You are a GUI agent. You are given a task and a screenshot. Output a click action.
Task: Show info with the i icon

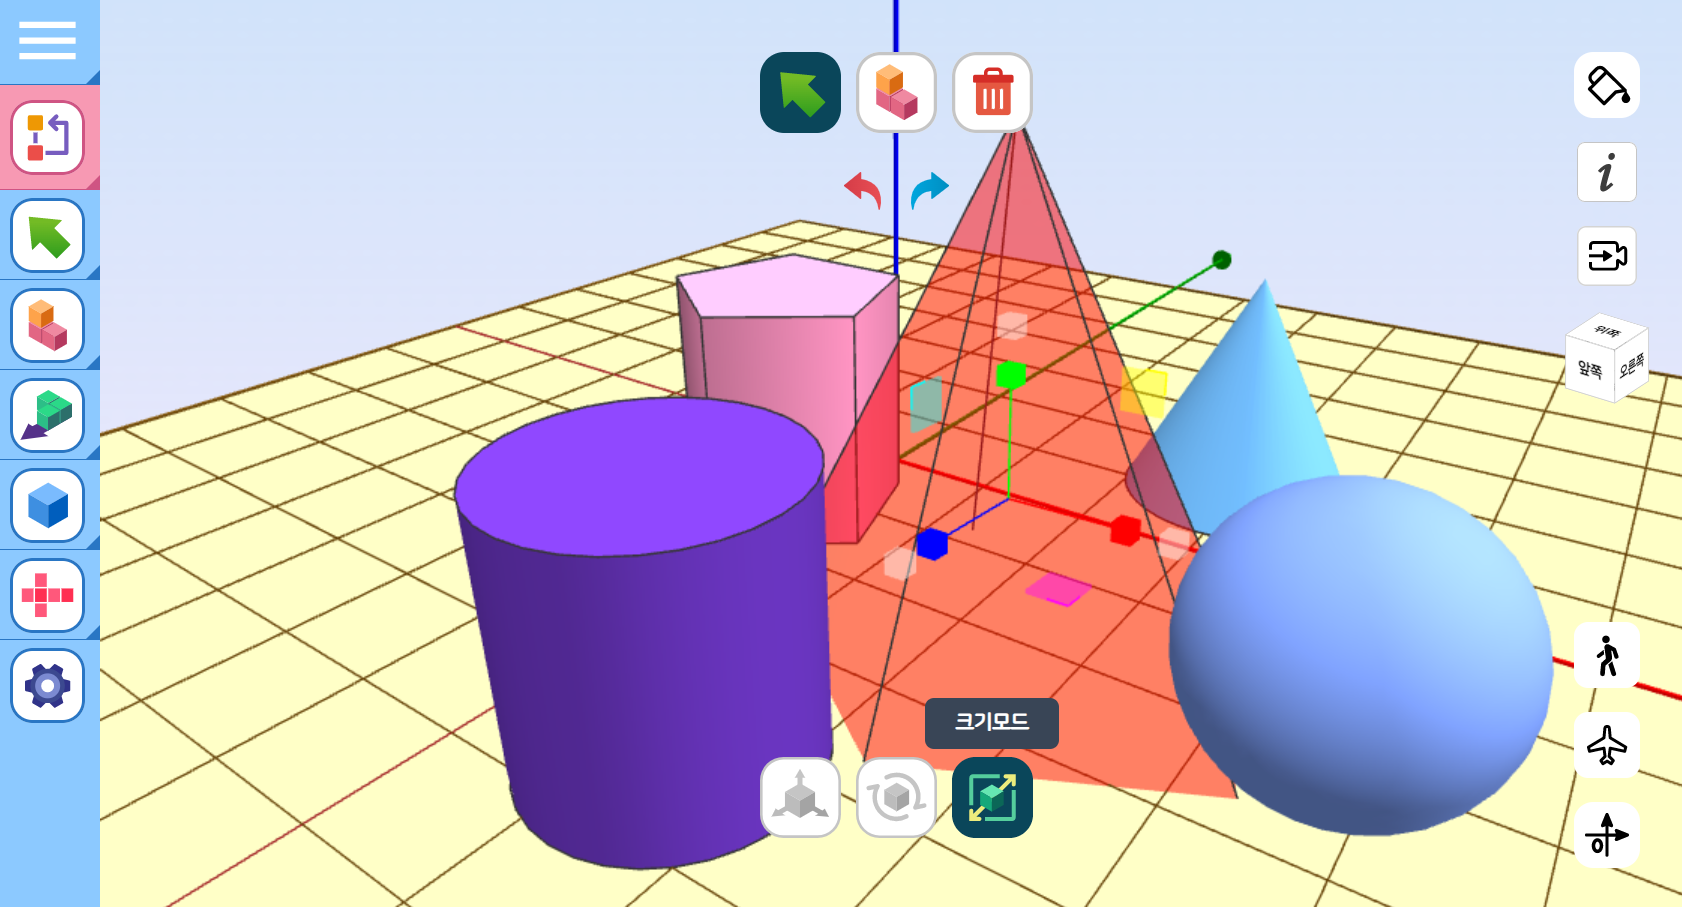(x=1607, y=172)
